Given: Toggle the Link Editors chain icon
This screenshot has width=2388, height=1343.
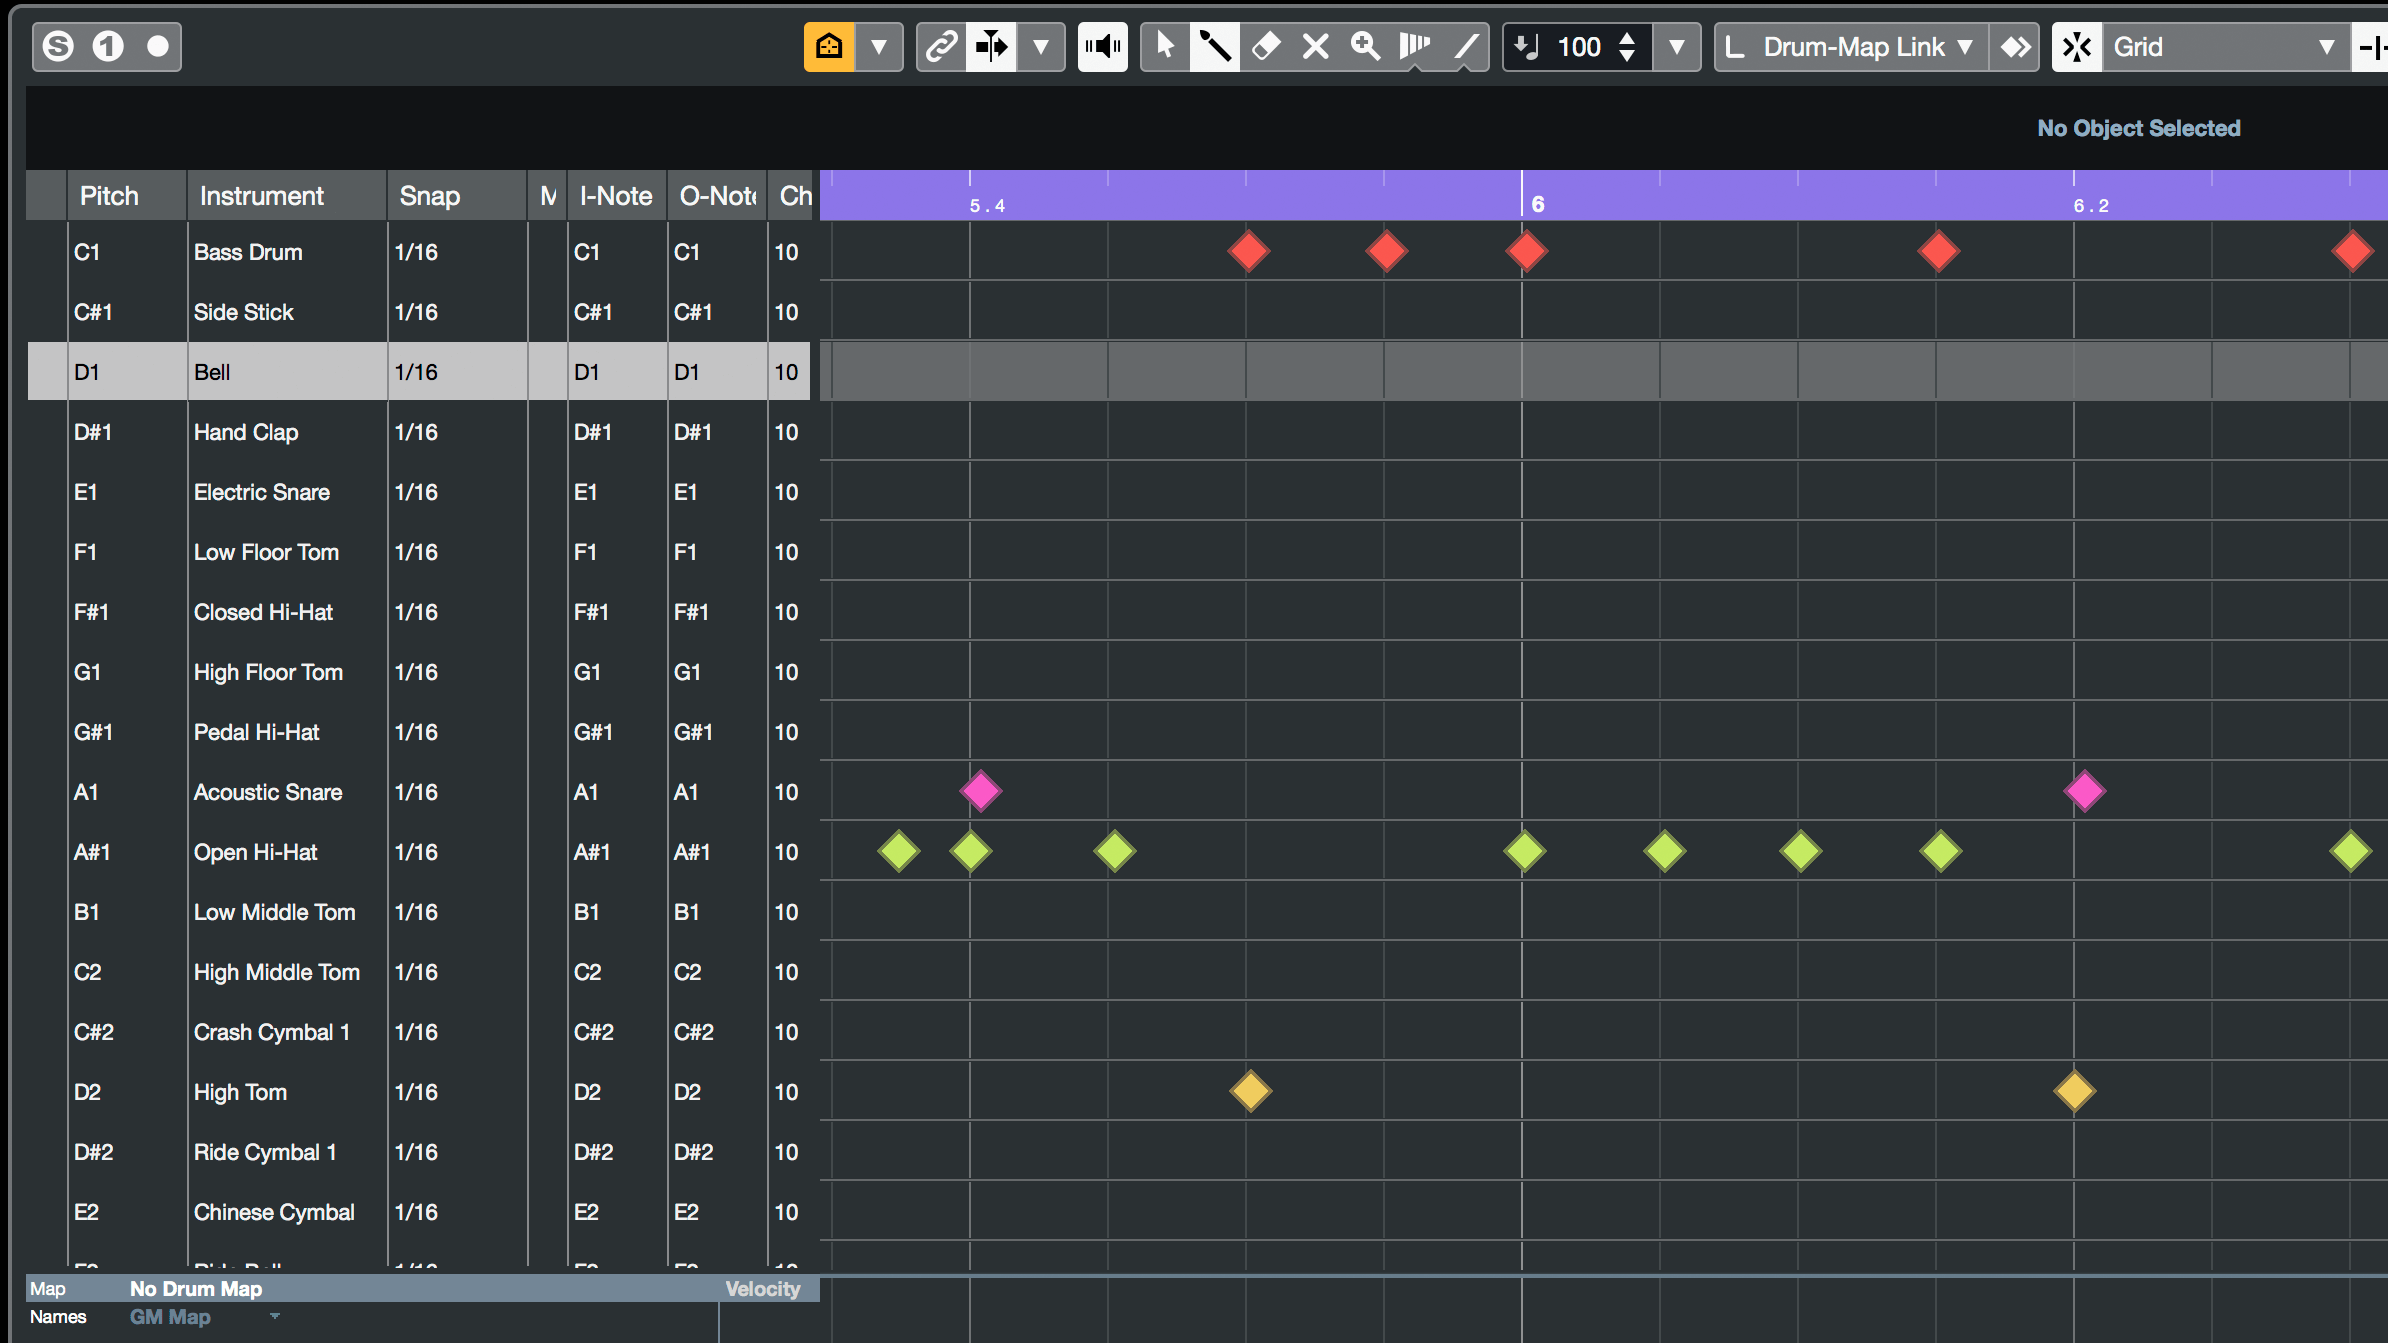Looking at the screenshot, I should coord(941,46).
